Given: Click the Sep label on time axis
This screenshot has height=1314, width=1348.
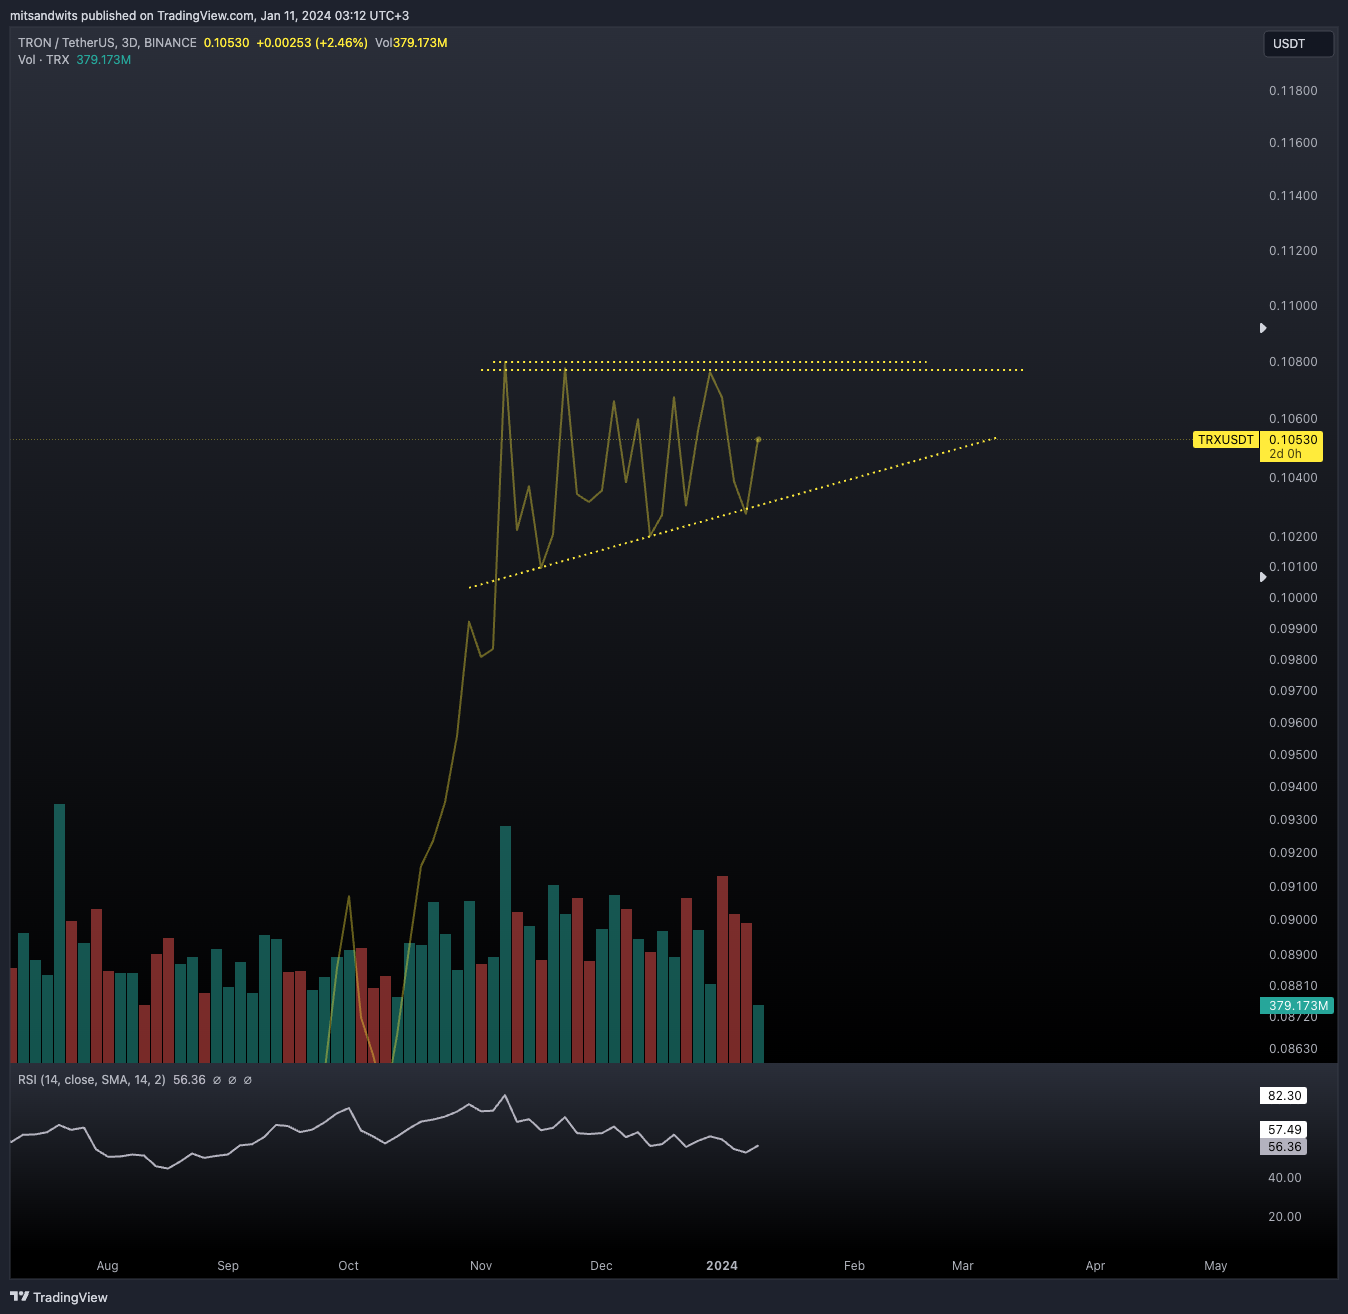Looking at the screenshot, I should point(228,1266).
